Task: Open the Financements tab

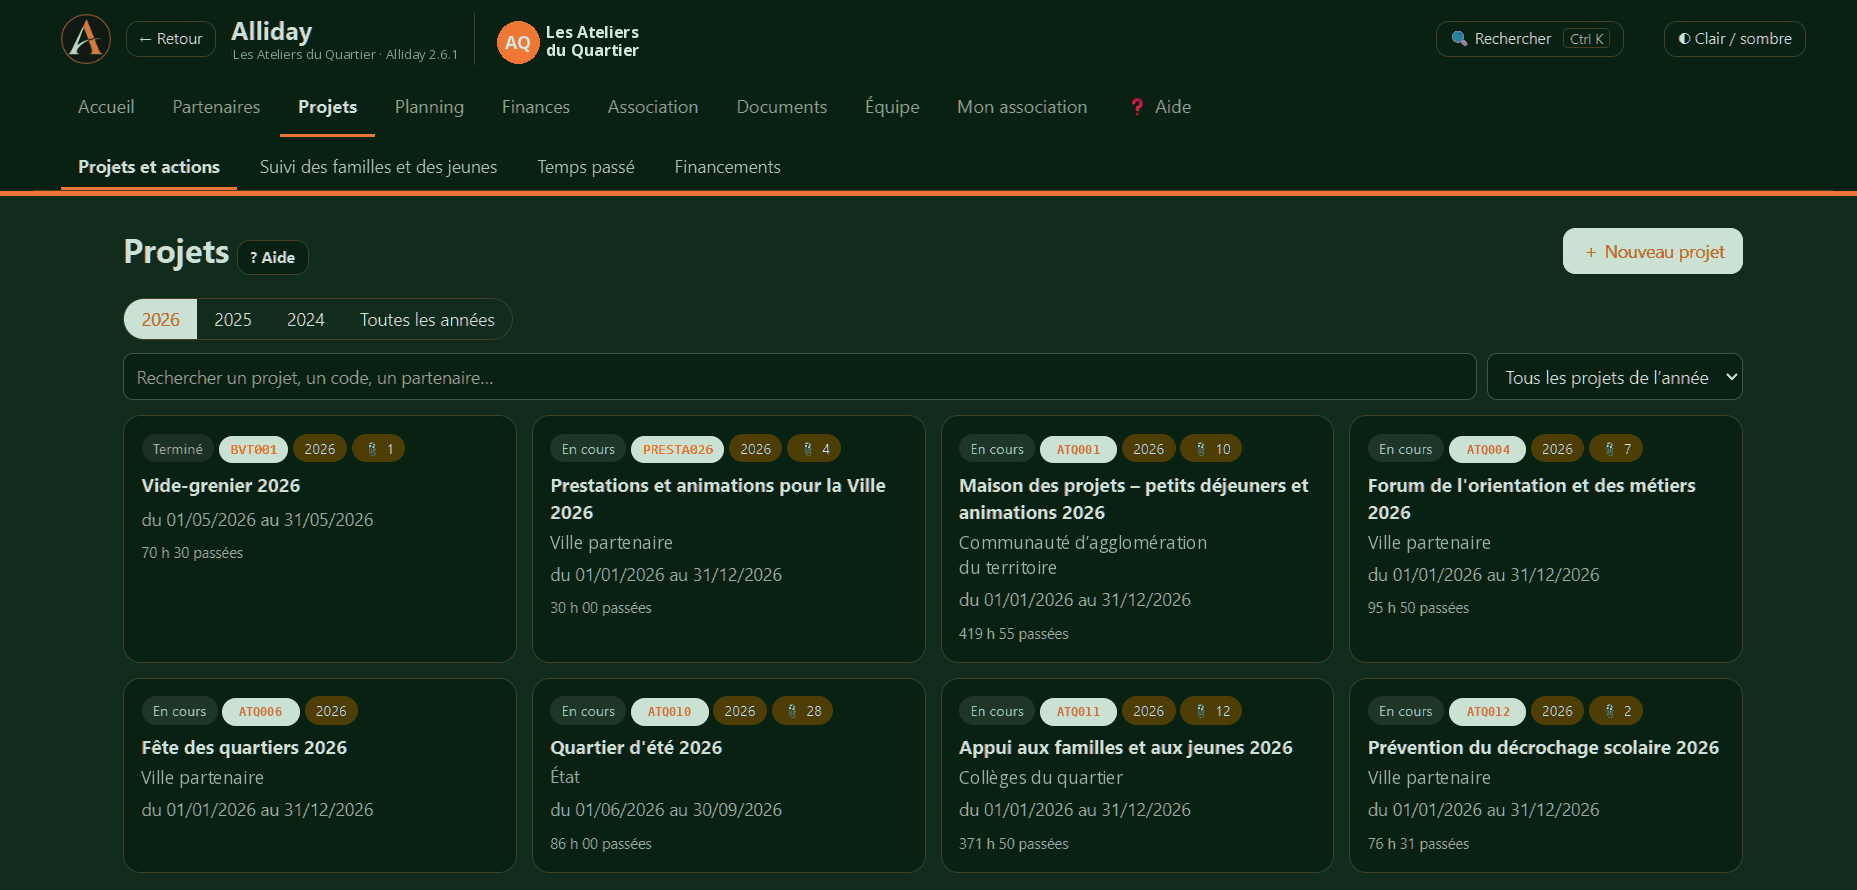Action: tap(727, 167)
